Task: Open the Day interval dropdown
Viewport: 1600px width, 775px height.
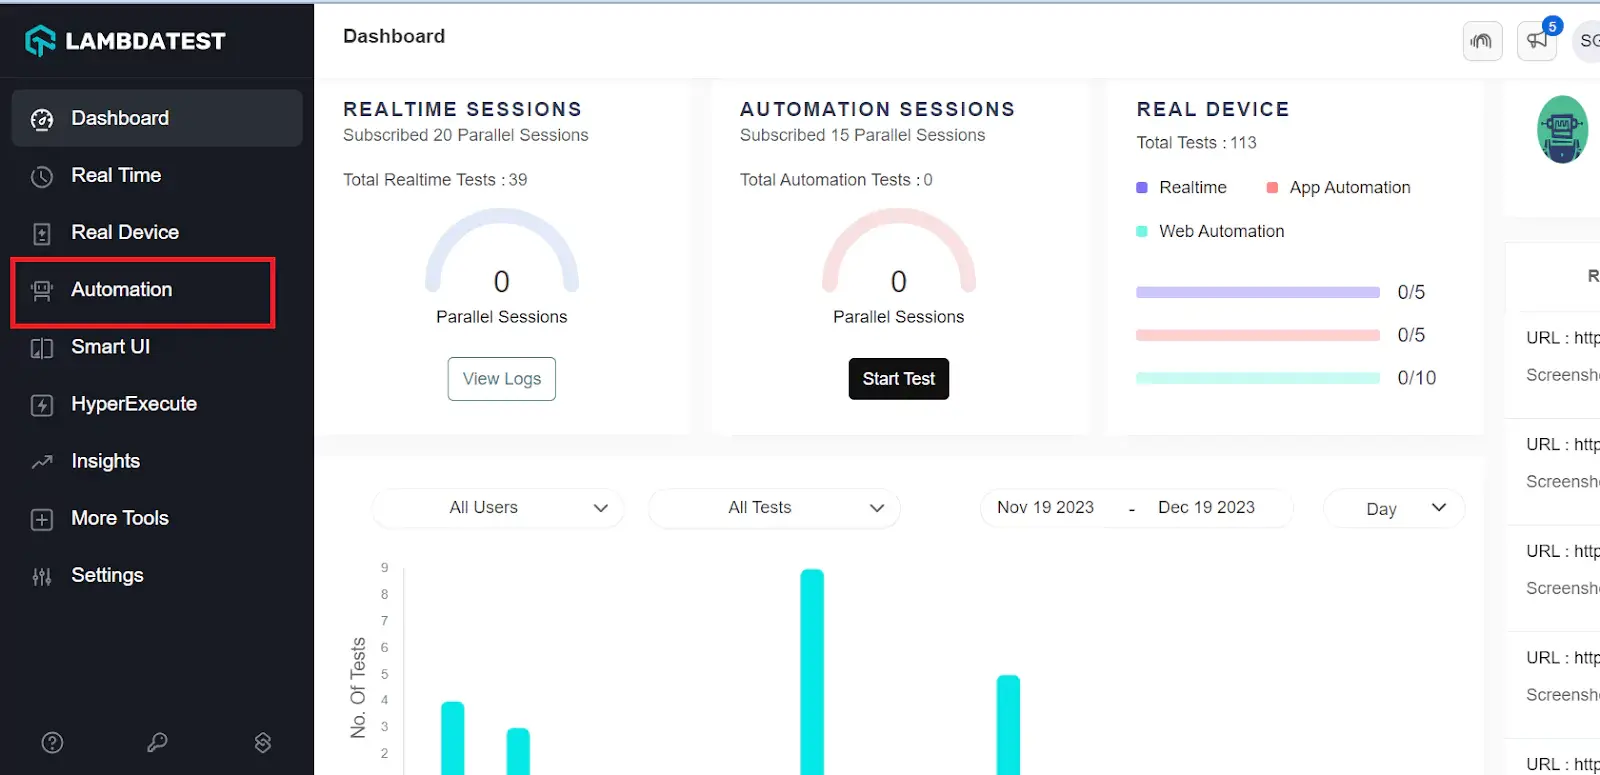Action: [x=1394, y=508]
